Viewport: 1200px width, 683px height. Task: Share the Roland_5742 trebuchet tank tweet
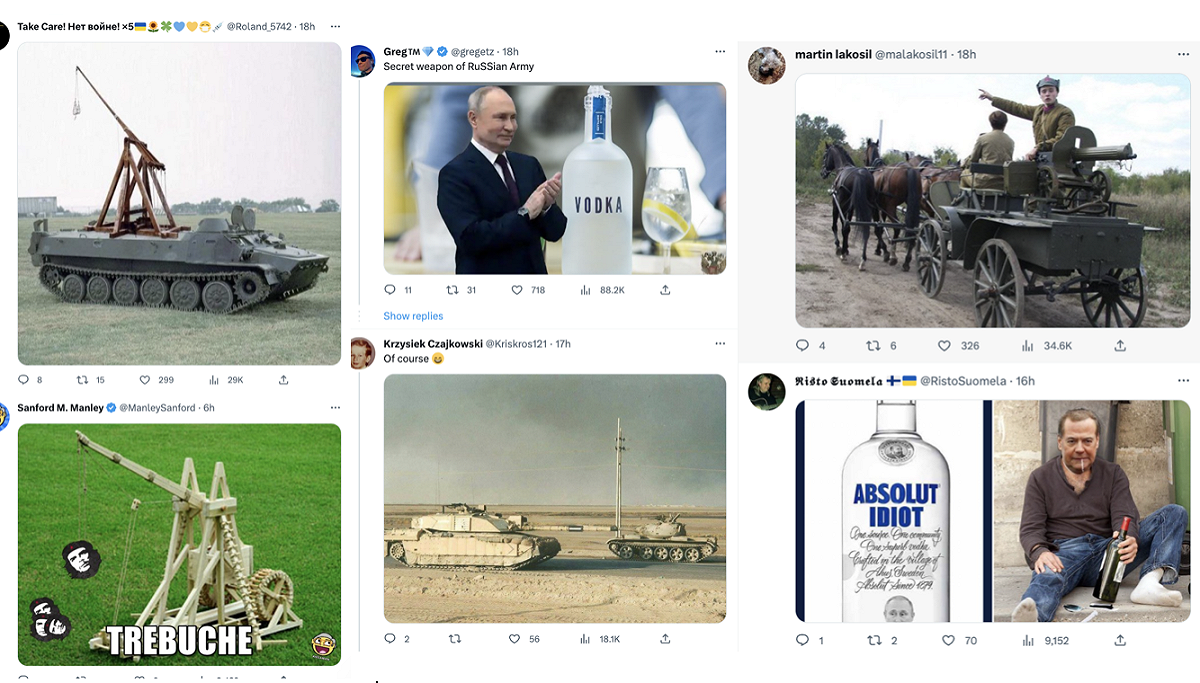point(283,380)
